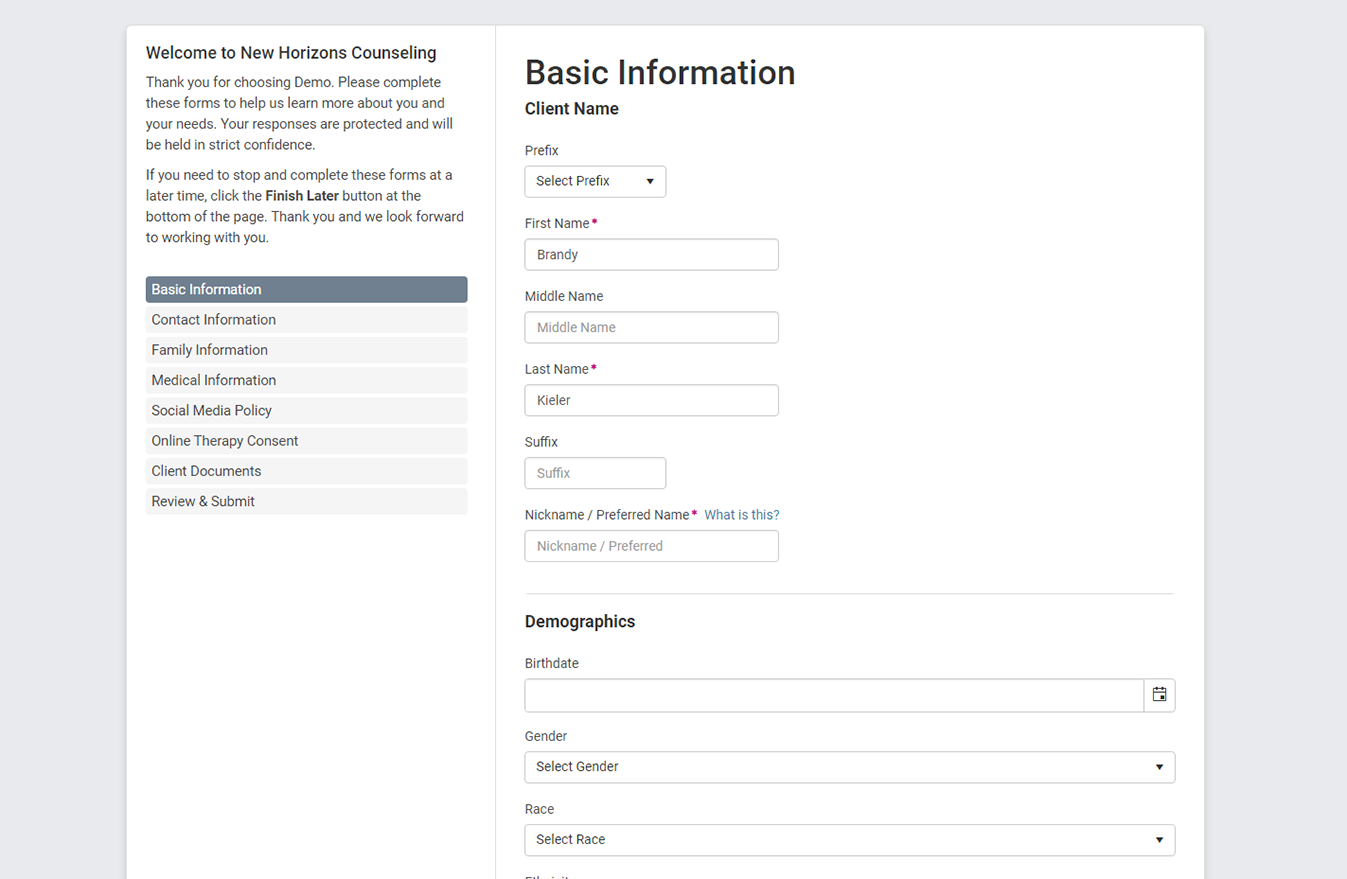Go to Contact Information section

click(306, 320)
